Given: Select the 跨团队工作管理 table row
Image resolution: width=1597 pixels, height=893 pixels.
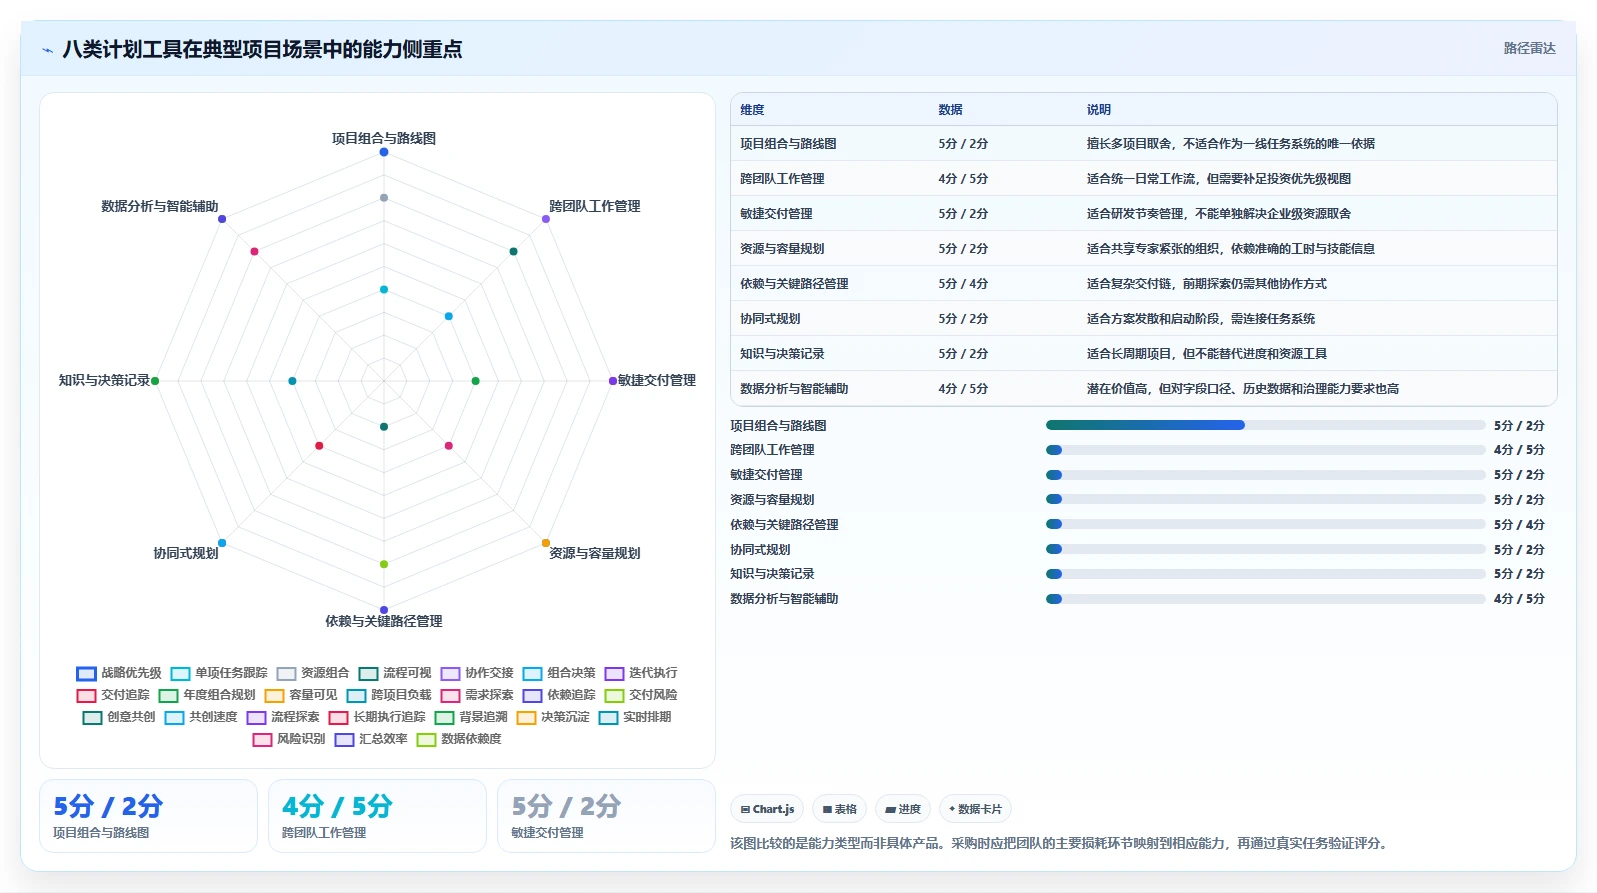Looking at the screenshot, I should [x=1144, y=179].
